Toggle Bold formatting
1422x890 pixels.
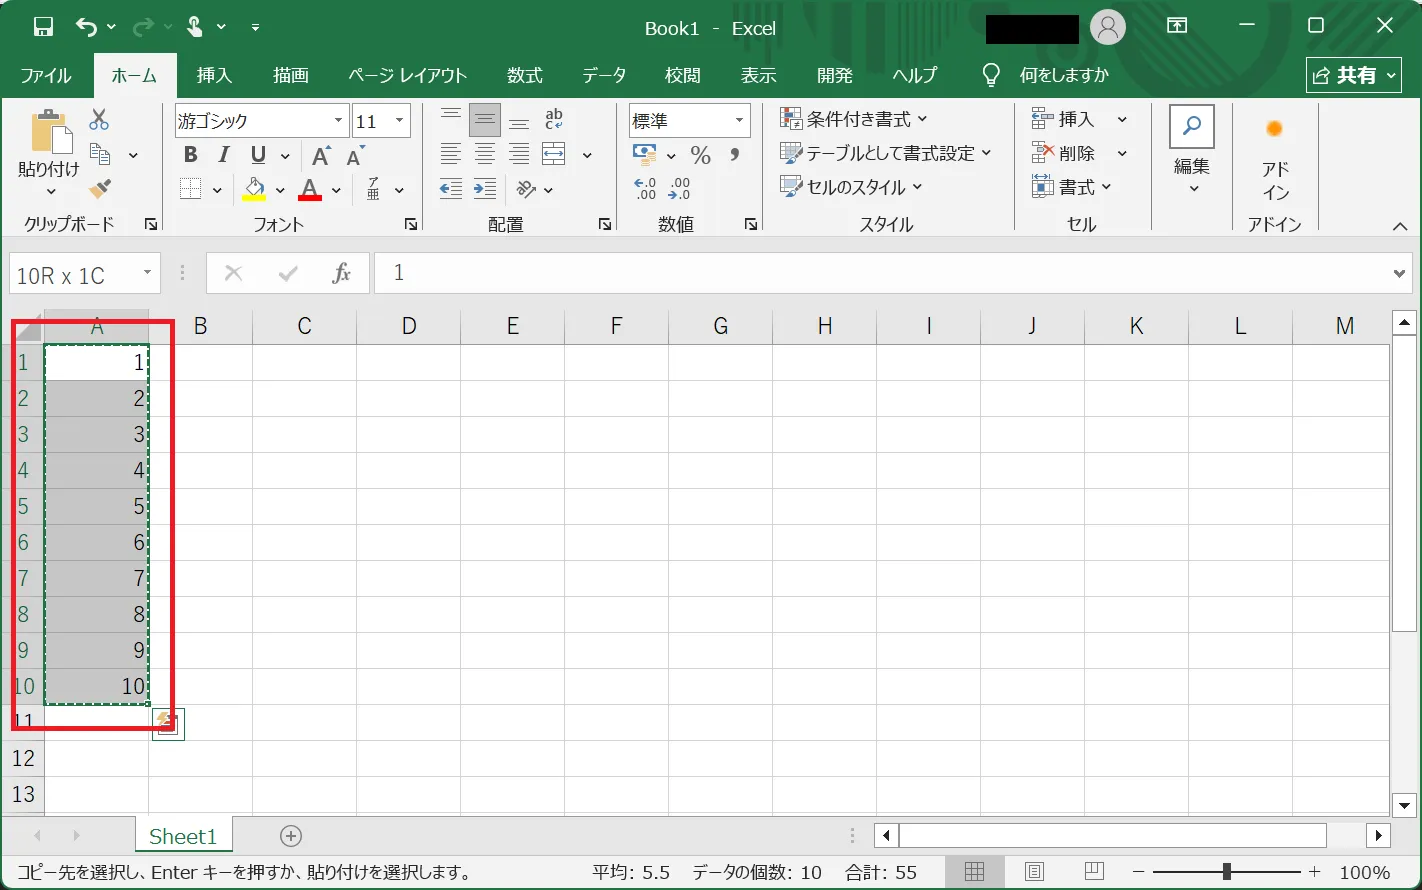[x=190, y=155]
